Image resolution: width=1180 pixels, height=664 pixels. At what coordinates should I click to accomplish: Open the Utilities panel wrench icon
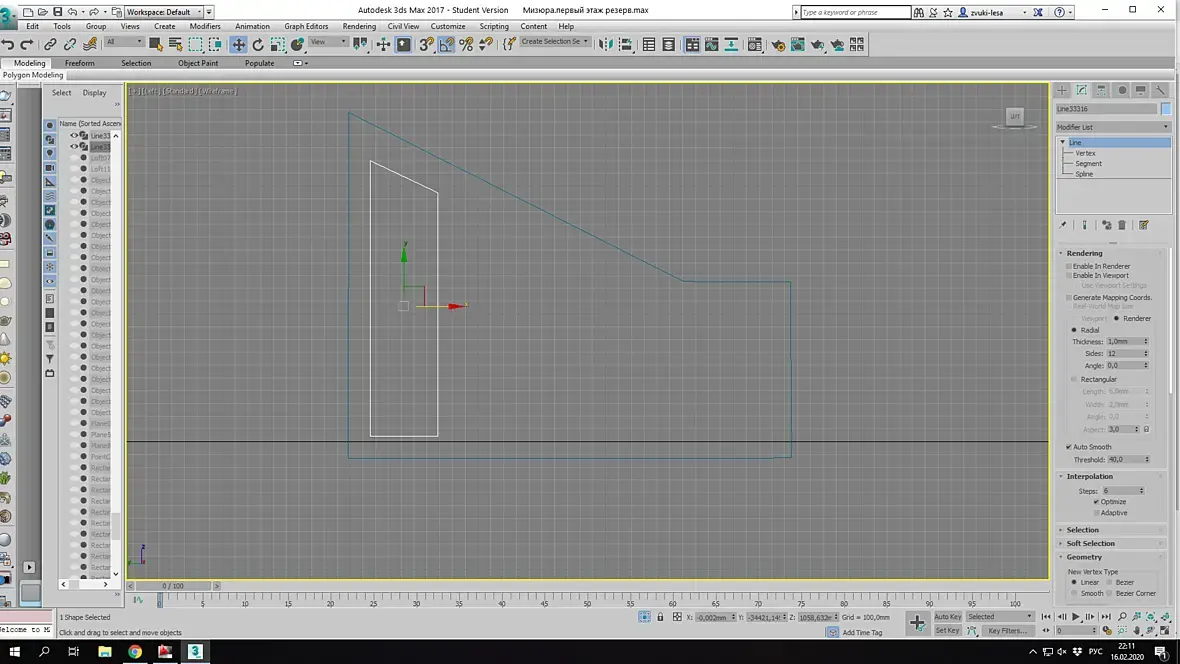tap(1160, 90)
